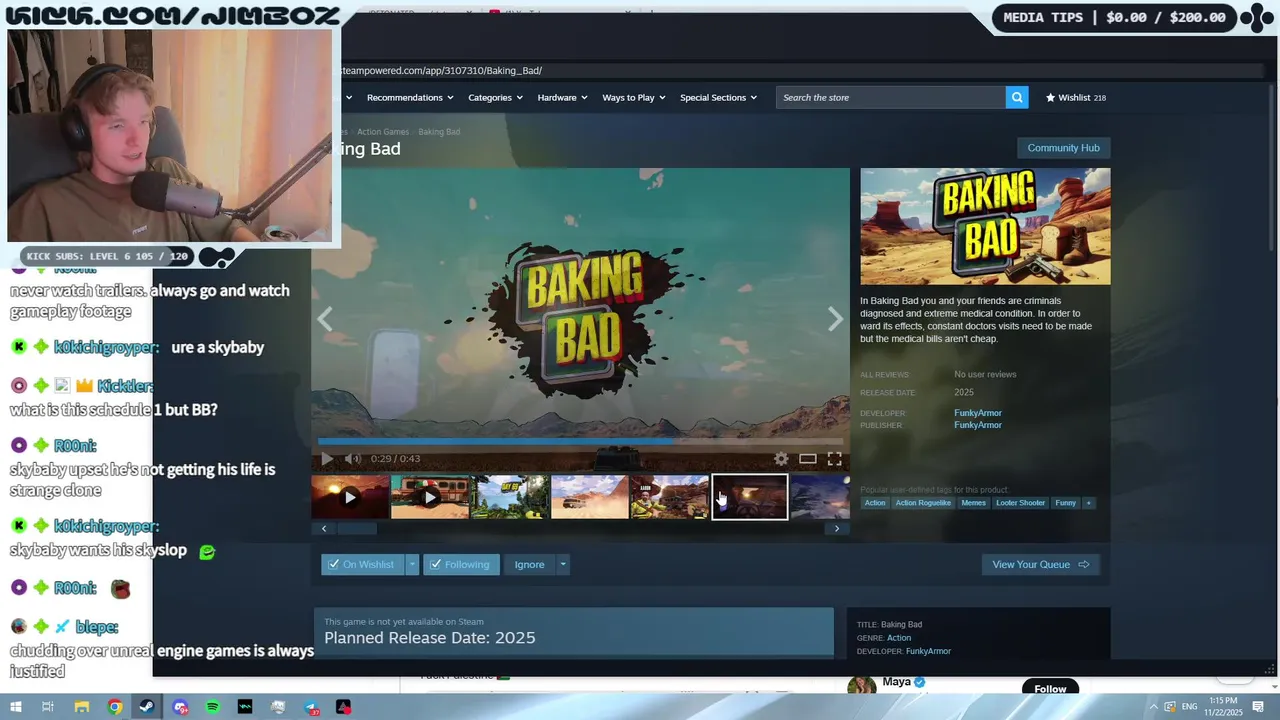
Task: Open Spotify from the taskbar
Action: pos(213,707)
